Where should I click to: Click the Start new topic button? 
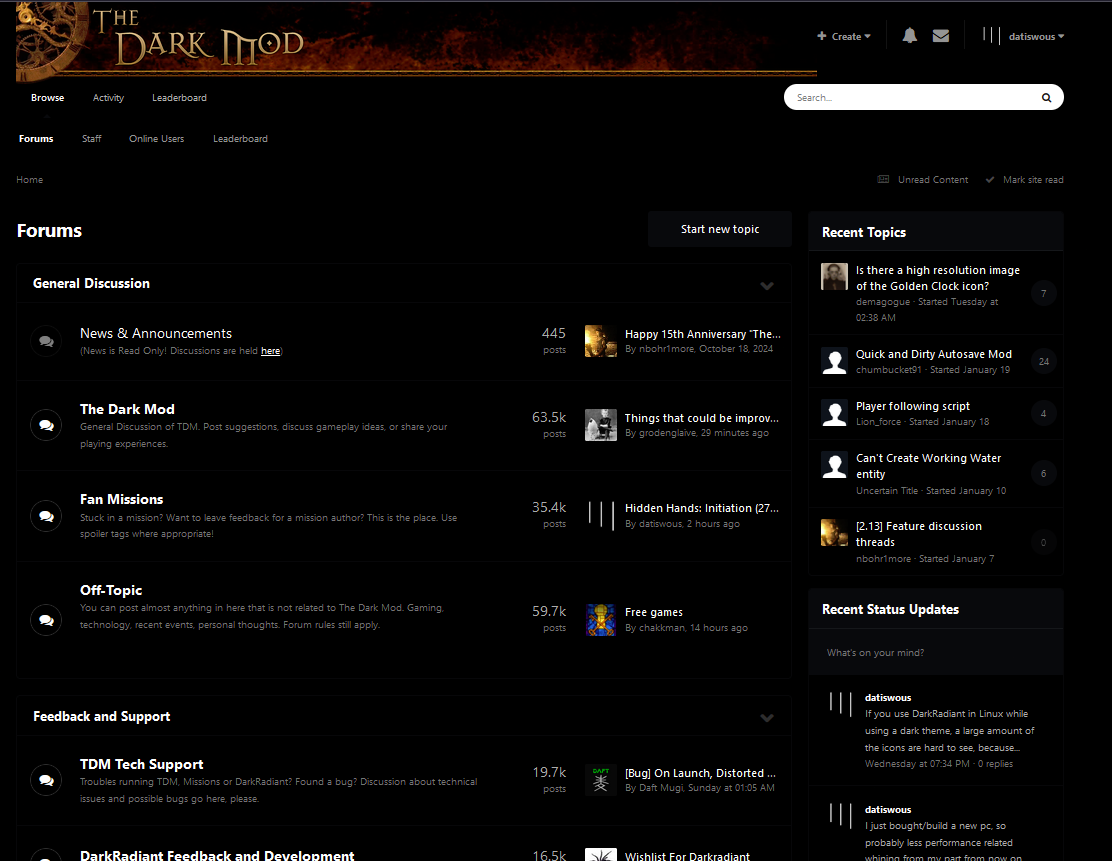[720, 229]
